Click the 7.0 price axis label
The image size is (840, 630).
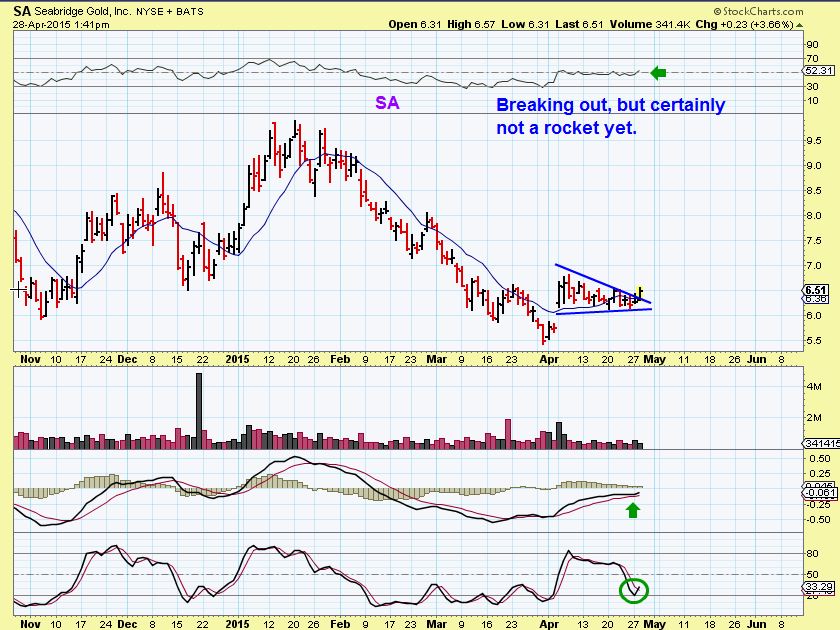[813, 266]
